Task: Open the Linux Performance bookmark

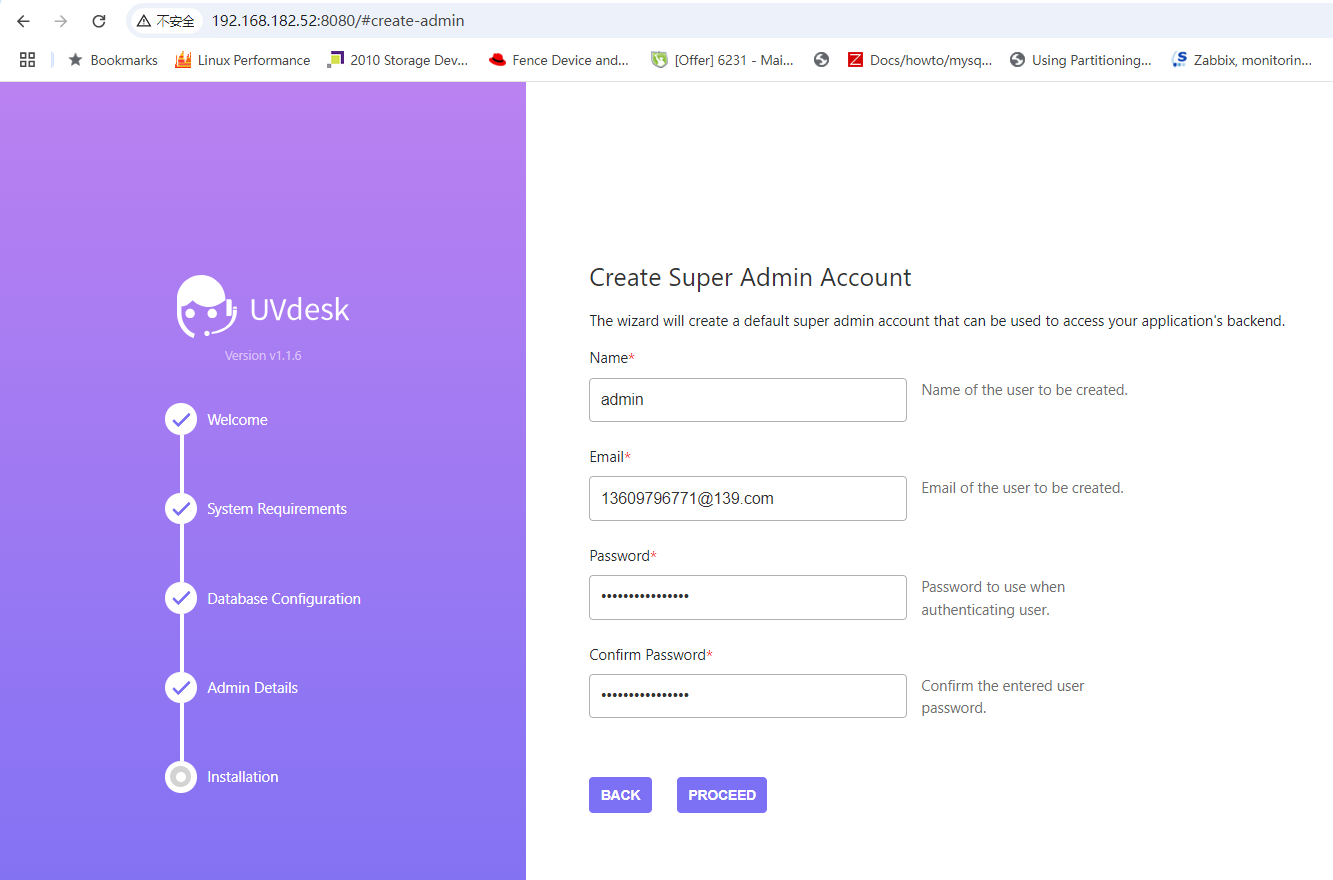Action: pyautogui.click(x=243, y=60)
